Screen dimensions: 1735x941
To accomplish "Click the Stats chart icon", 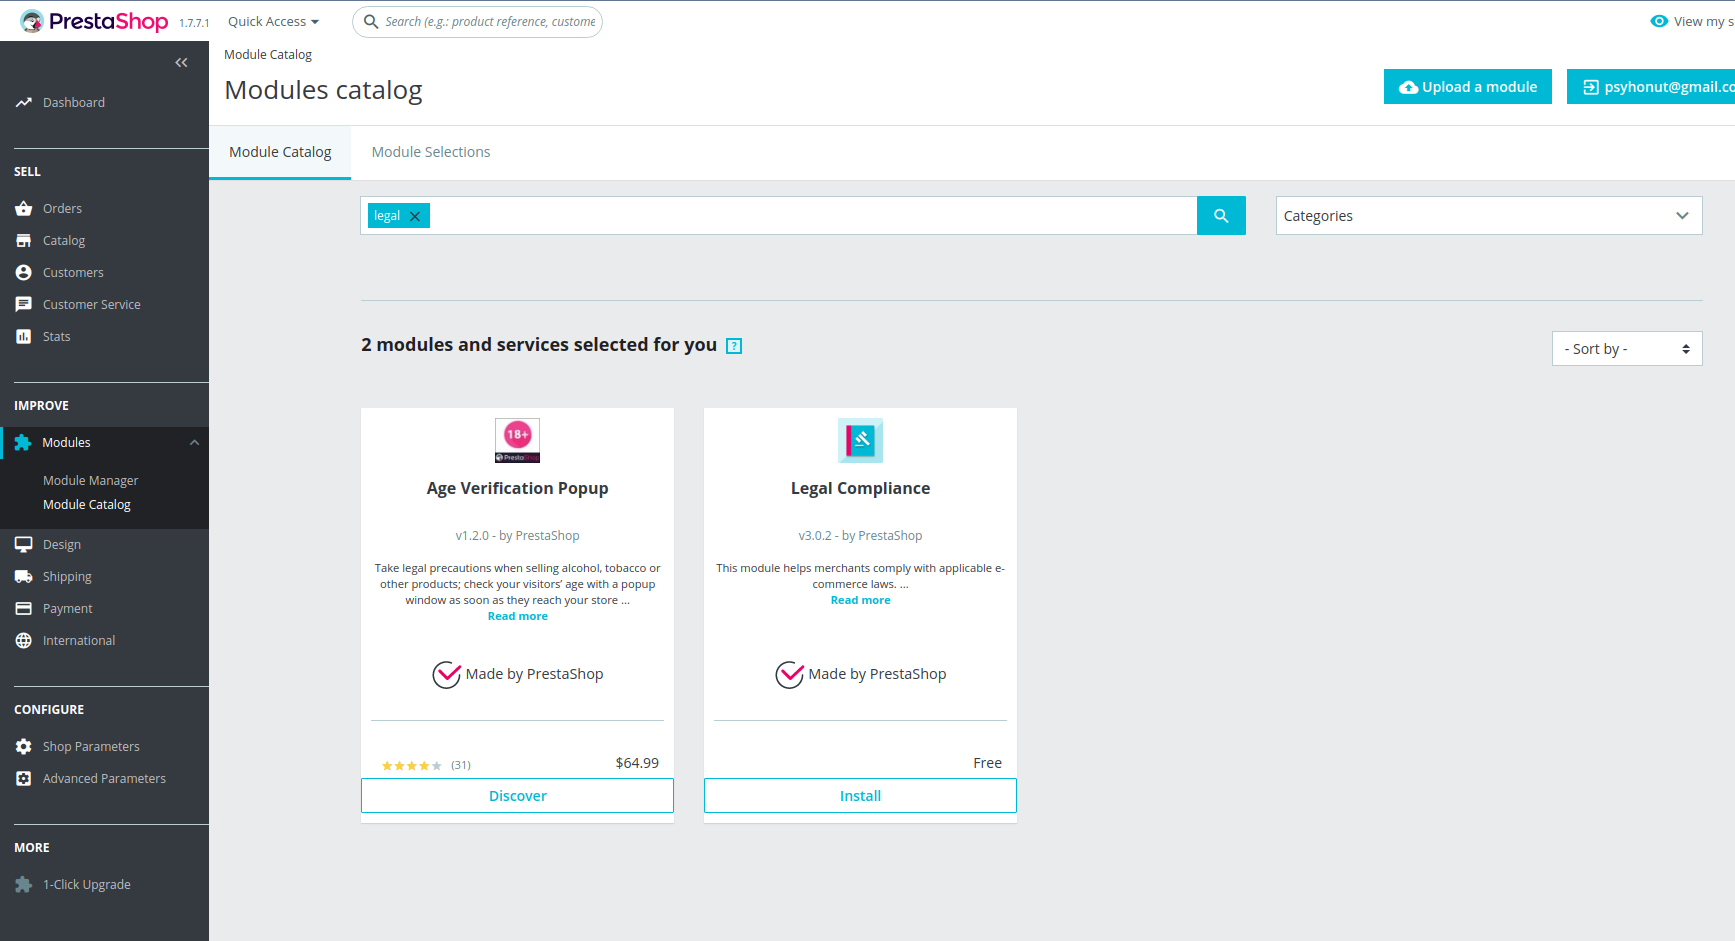I will click(x=24, y=337).
